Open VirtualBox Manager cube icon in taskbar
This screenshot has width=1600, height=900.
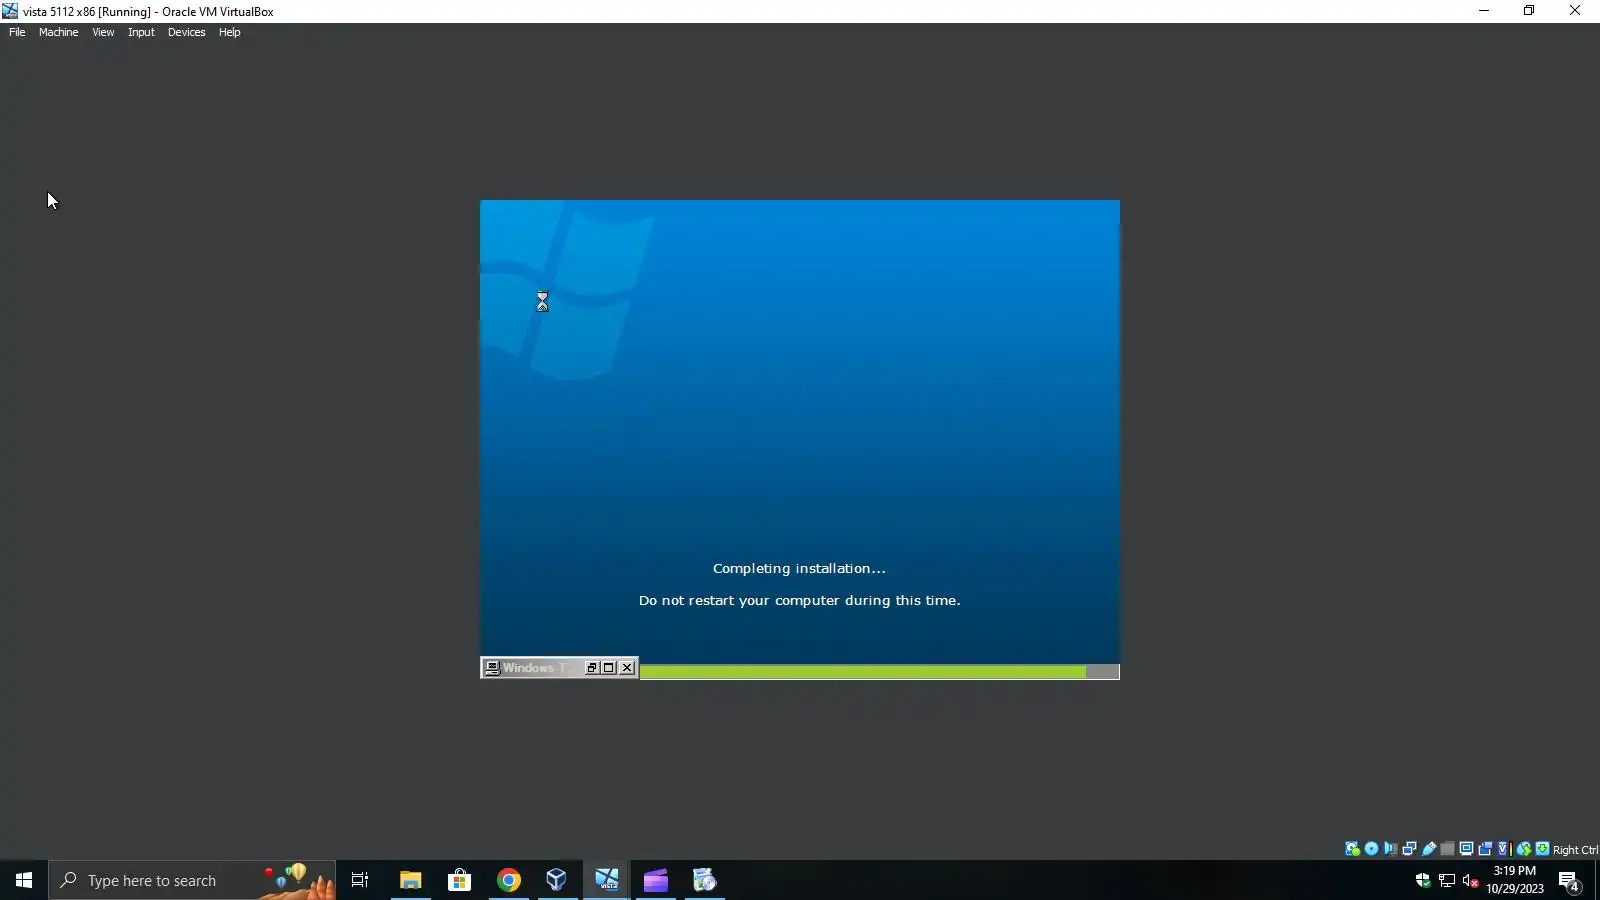pos(557,880)
